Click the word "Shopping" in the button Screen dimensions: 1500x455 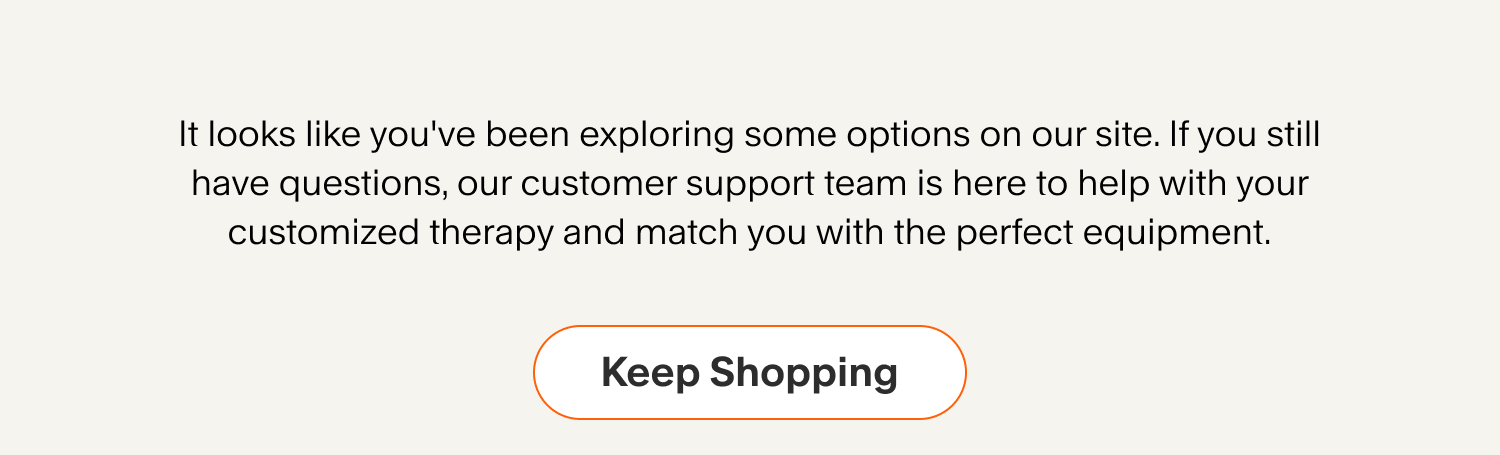(803, 374)
